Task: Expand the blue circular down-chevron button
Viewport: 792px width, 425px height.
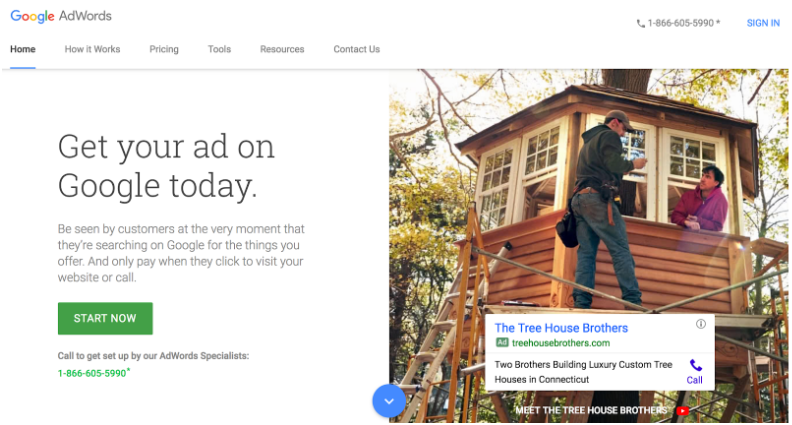Action: [x=389, y=401]
